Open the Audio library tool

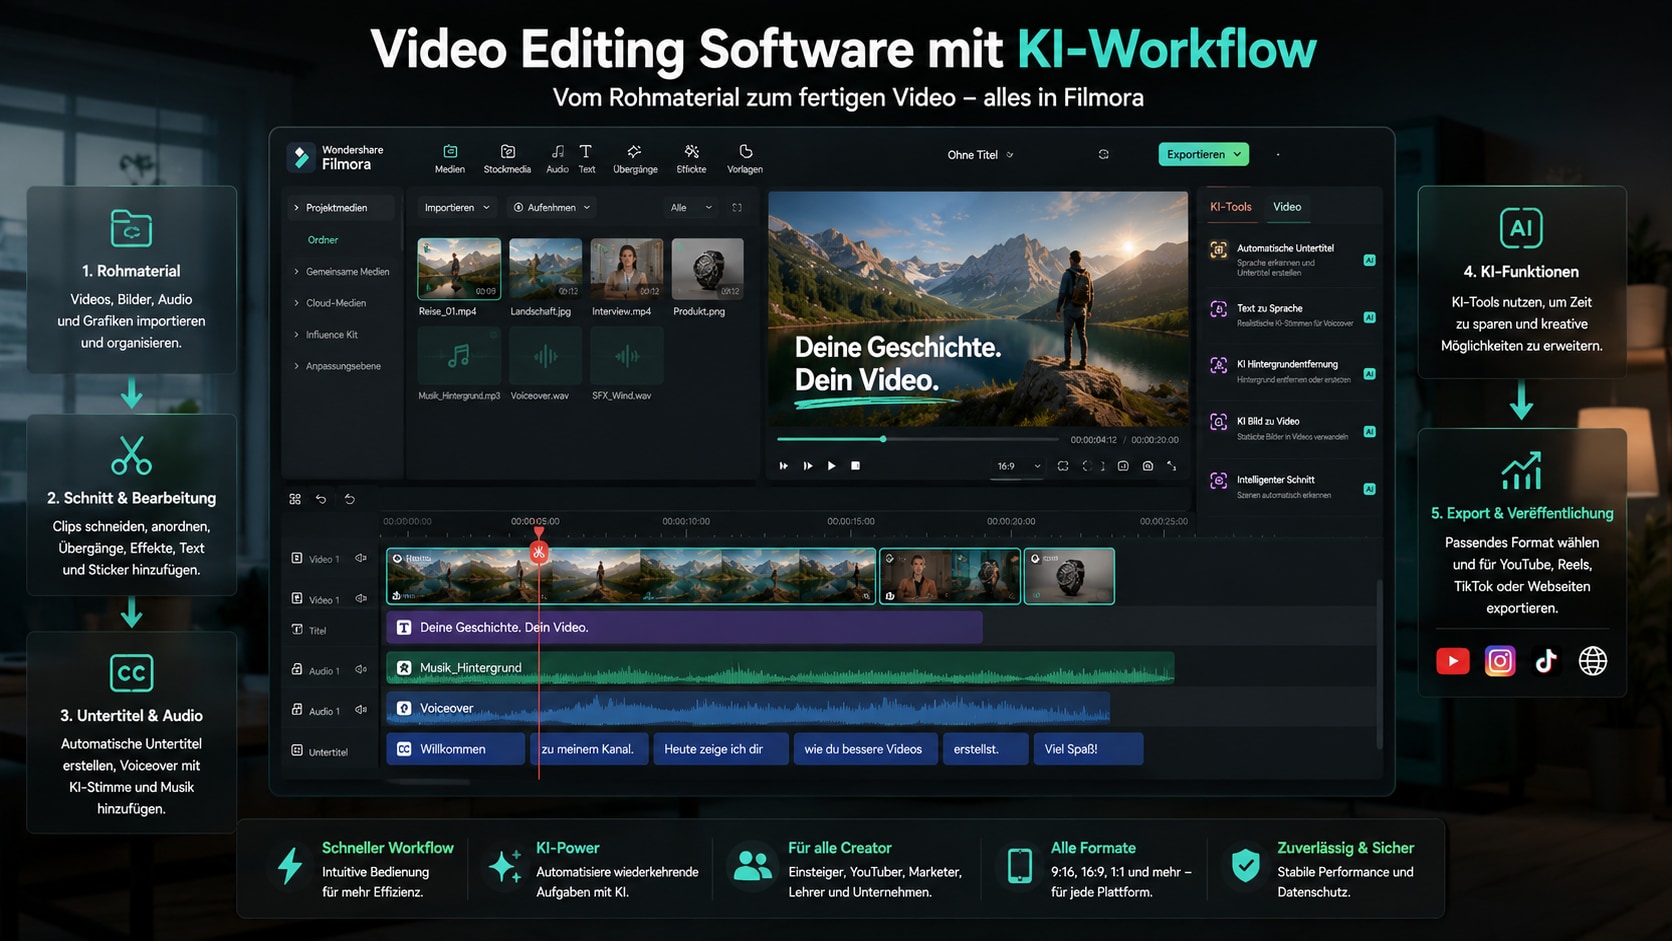pos(557,158)
